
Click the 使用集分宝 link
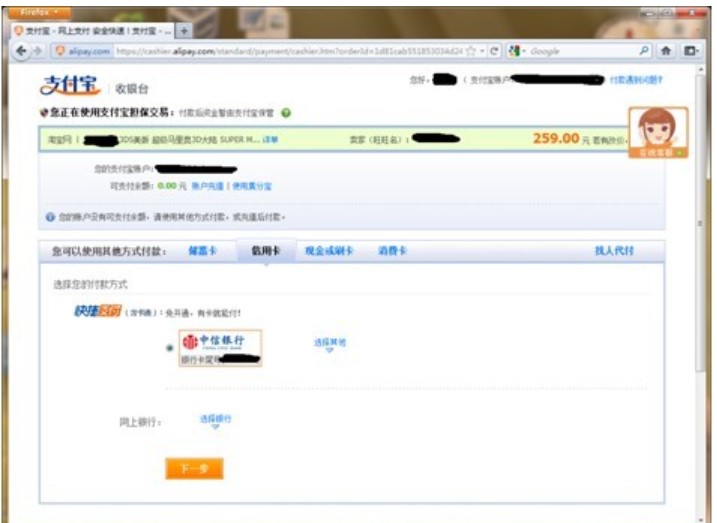tap(252, 186)
